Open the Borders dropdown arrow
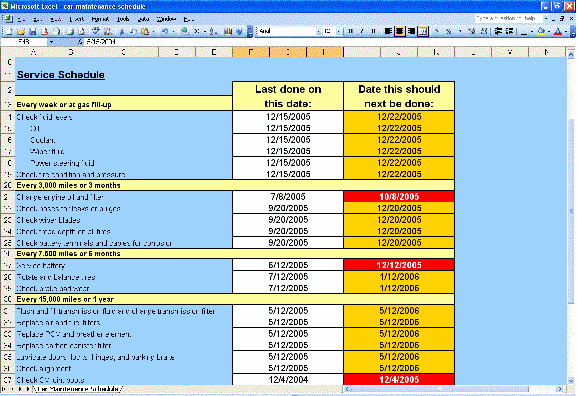Image resolution: width=578 pixels, height=396 pixels. (532, 31)
